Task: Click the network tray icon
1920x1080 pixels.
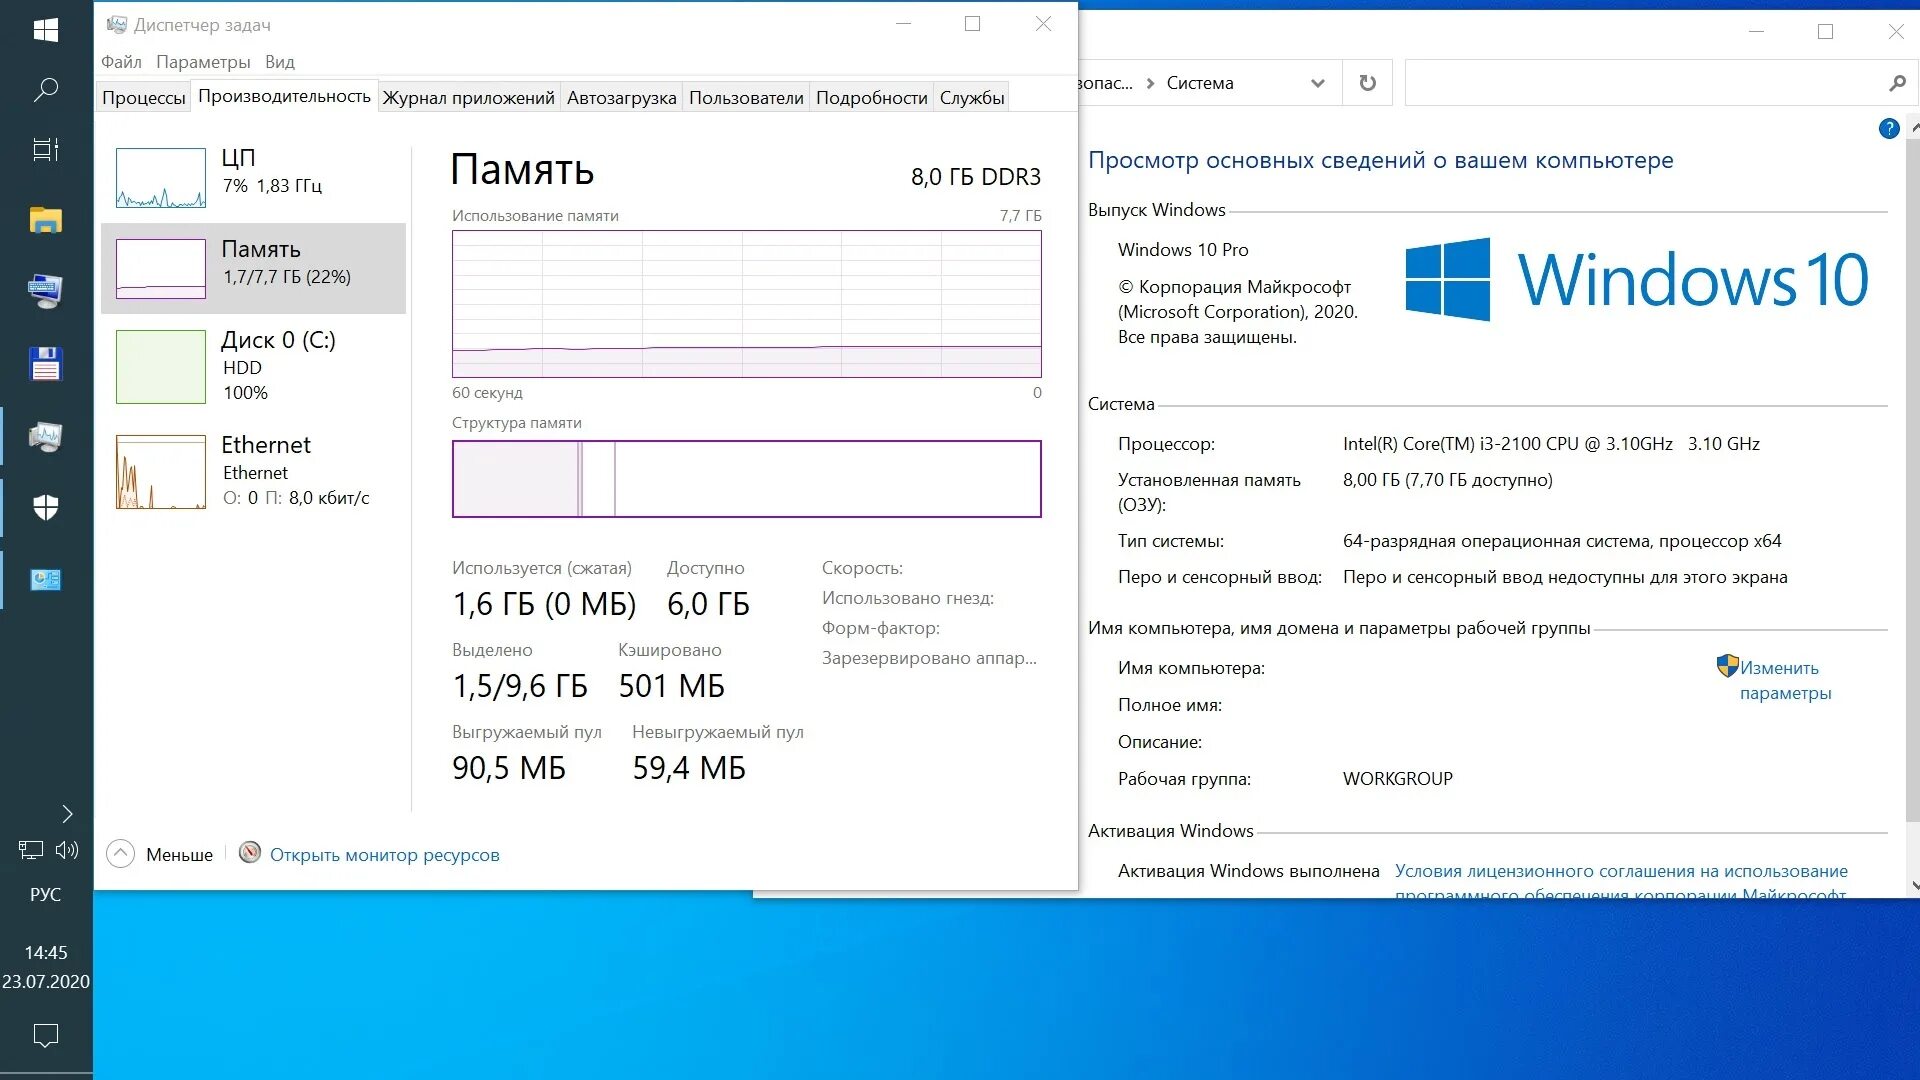Action: click(x=31, y=850)
